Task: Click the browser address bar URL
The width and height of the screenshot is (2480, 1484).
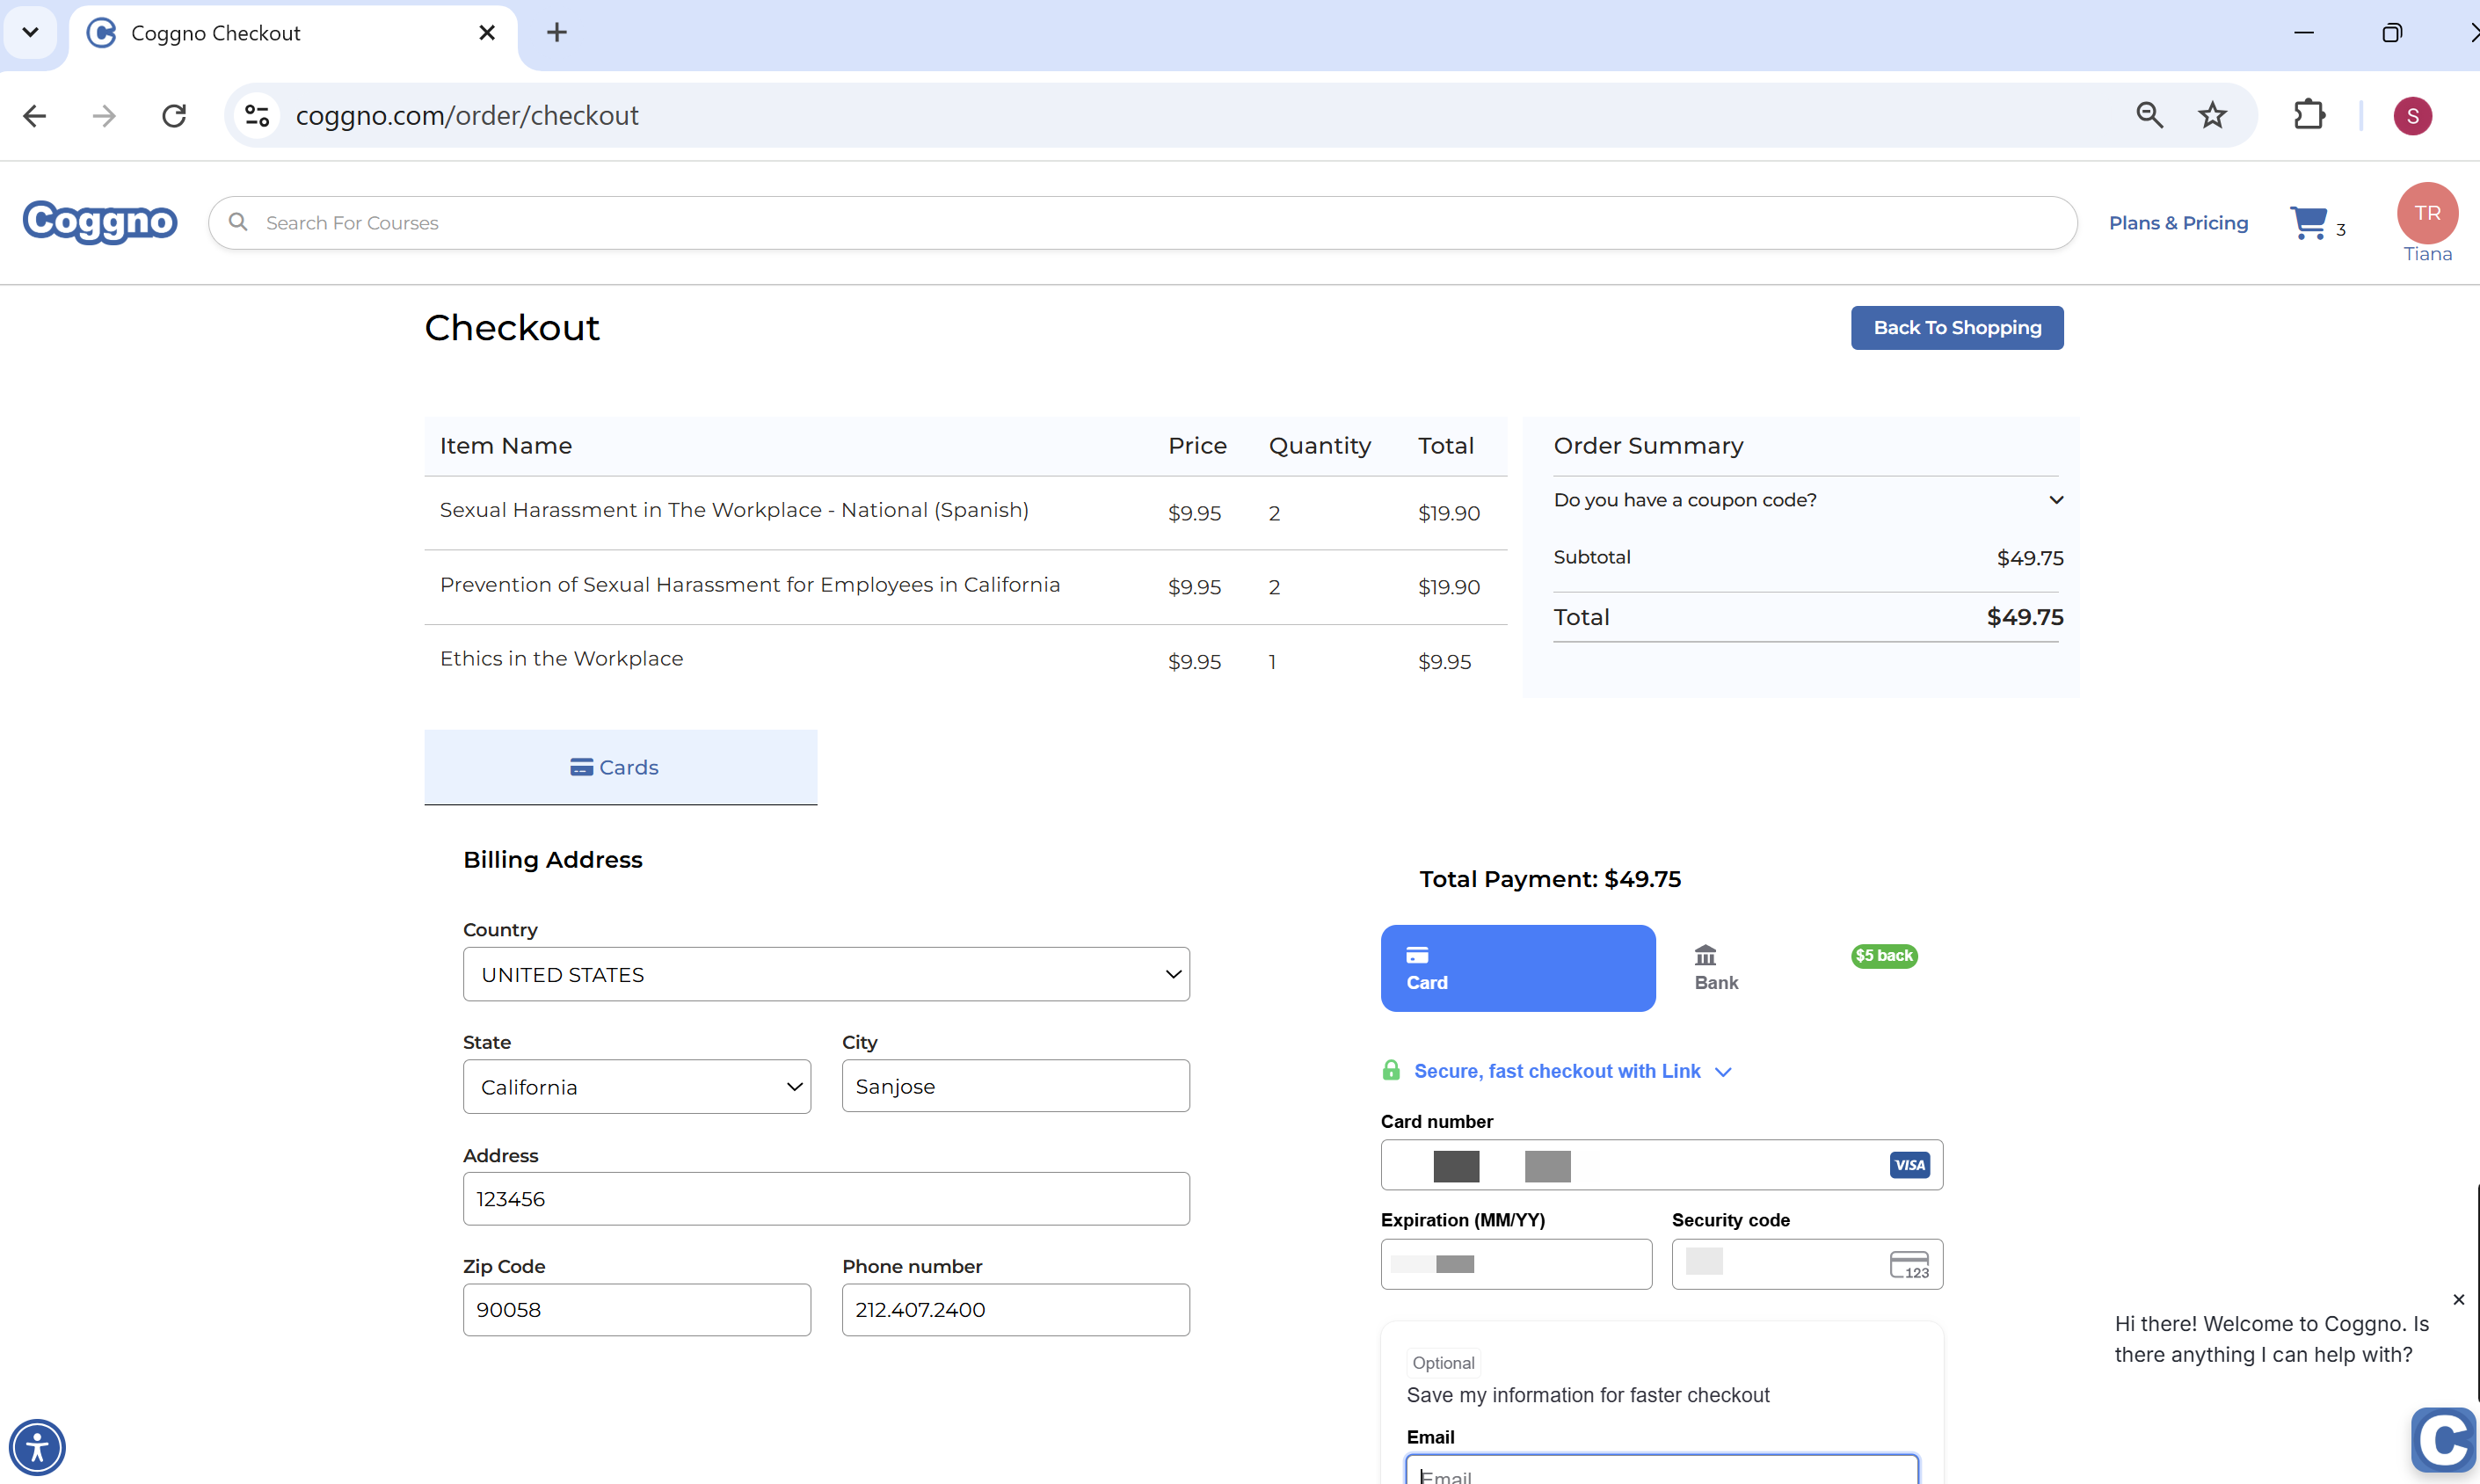Action: (467, 116)
